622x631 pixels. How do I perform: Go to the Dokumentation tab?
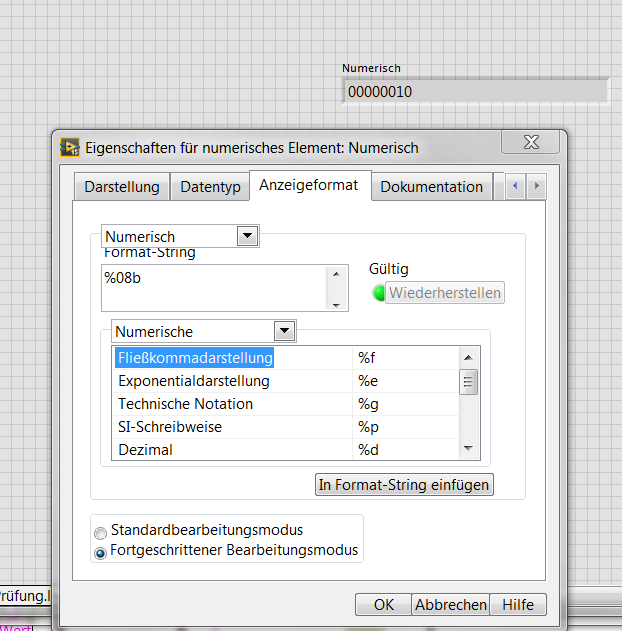[431, 187]
